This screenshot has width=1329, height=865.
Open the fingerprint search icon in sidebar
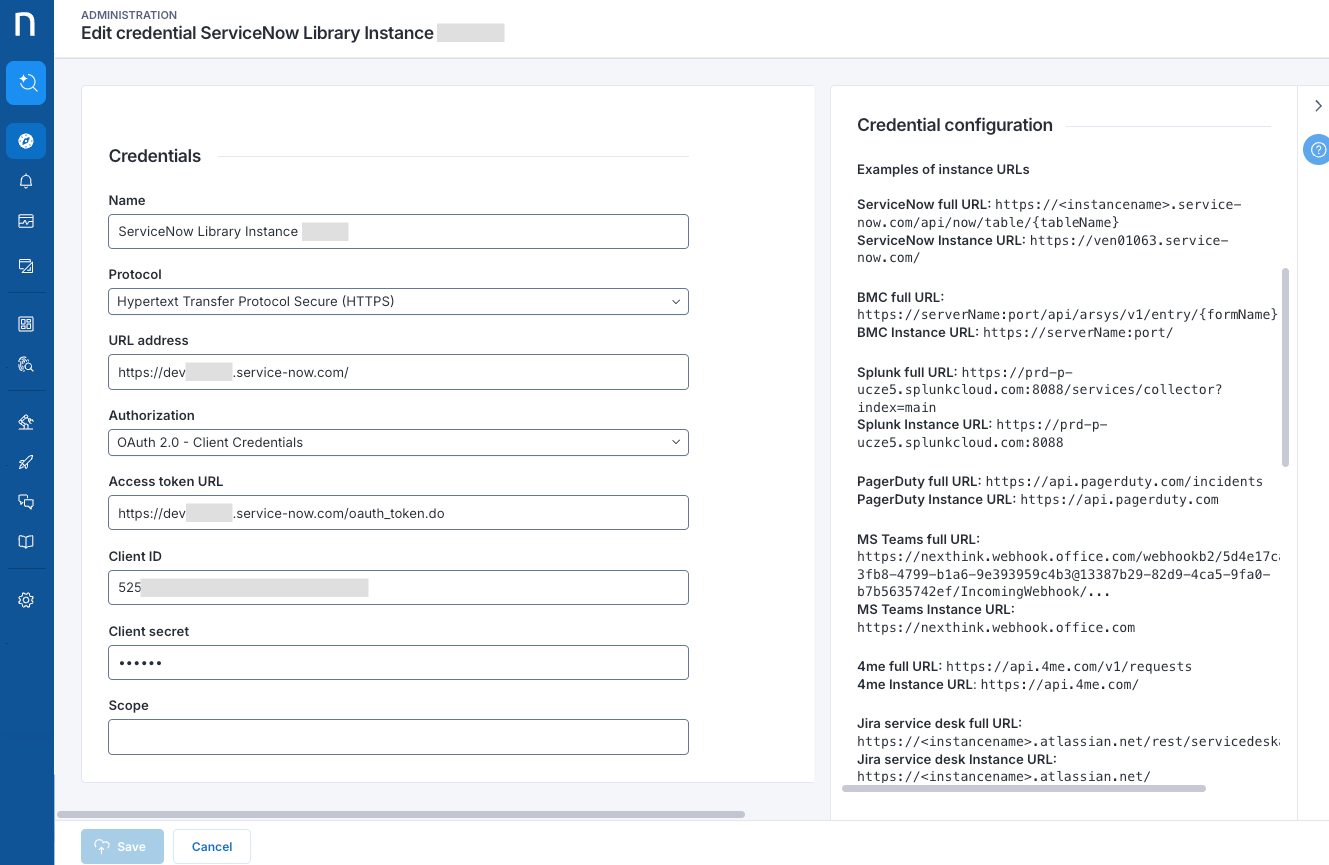pyautogui.click(x=26, y=364)
